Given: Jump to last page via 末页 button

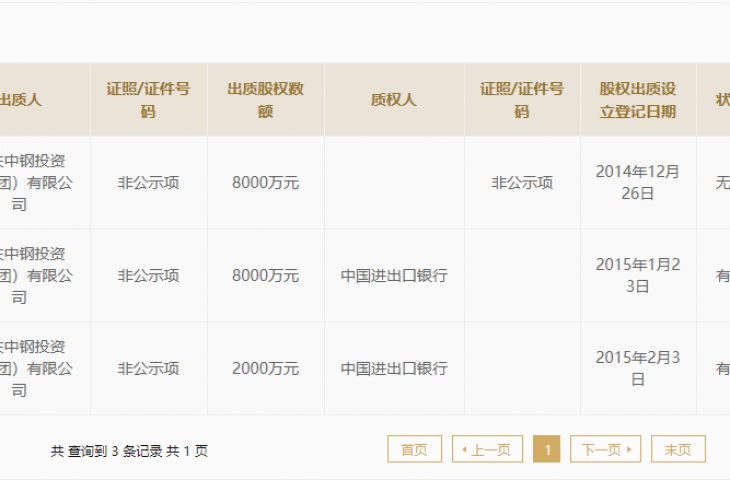Looking at the screenshot, I should click(678, 449).
